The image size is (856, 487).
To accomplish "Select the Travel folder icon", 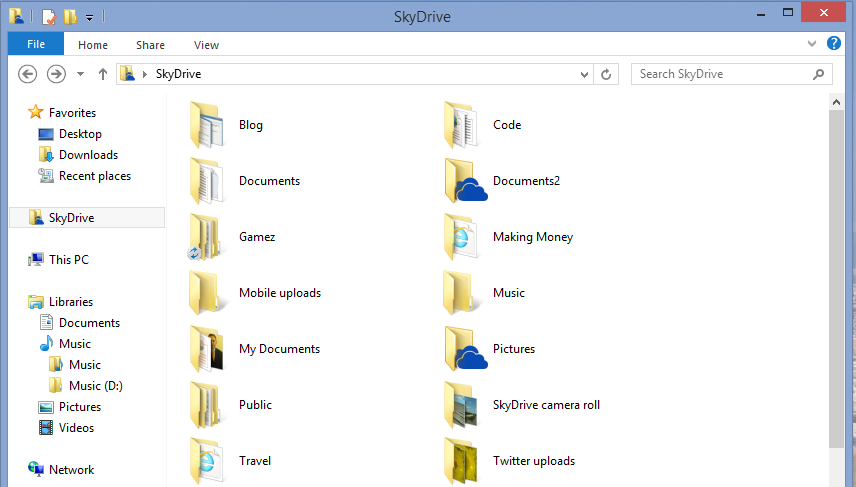I will [x=207, y=461].
